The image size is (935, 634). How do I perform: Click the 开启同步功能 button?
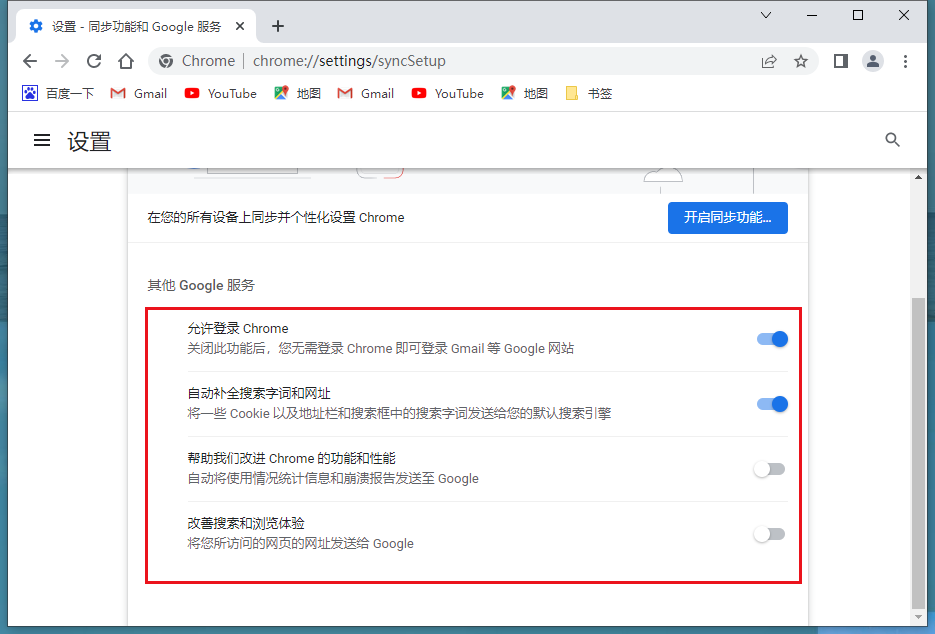[x=727, y=218]
